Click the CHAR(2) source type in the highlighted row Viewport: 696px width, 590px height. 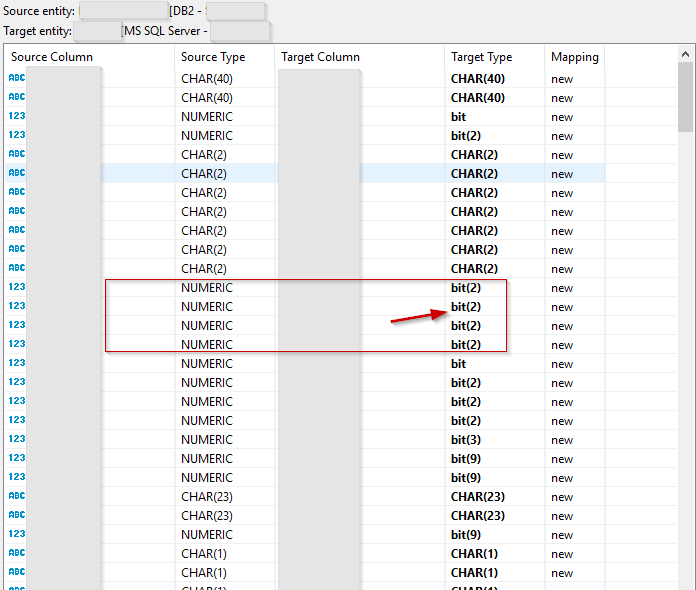(x=204, y=174)
